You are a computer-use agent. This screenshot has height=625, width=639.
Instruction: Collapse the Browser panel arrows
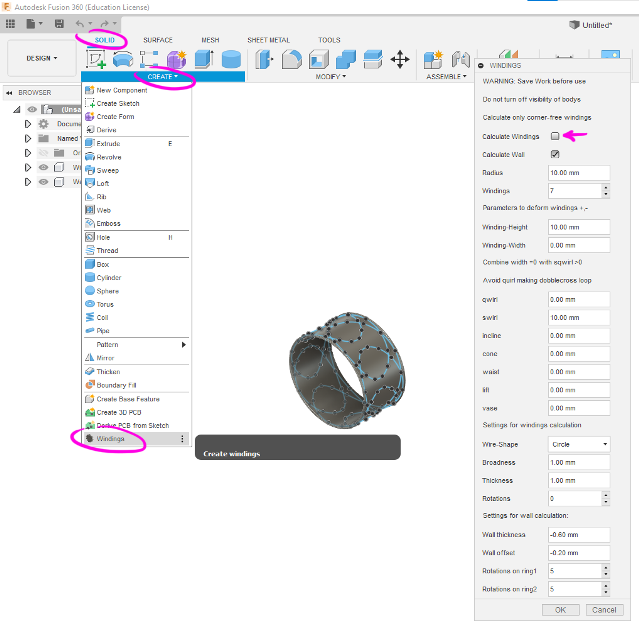[9, 93]
